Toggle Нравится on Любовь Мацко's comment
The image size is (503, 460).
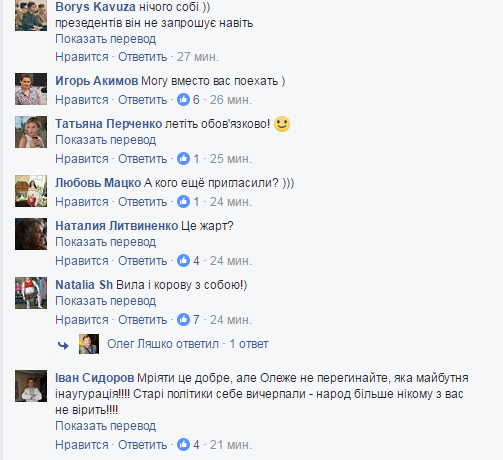pyautogui.click(x=82, y=202)
